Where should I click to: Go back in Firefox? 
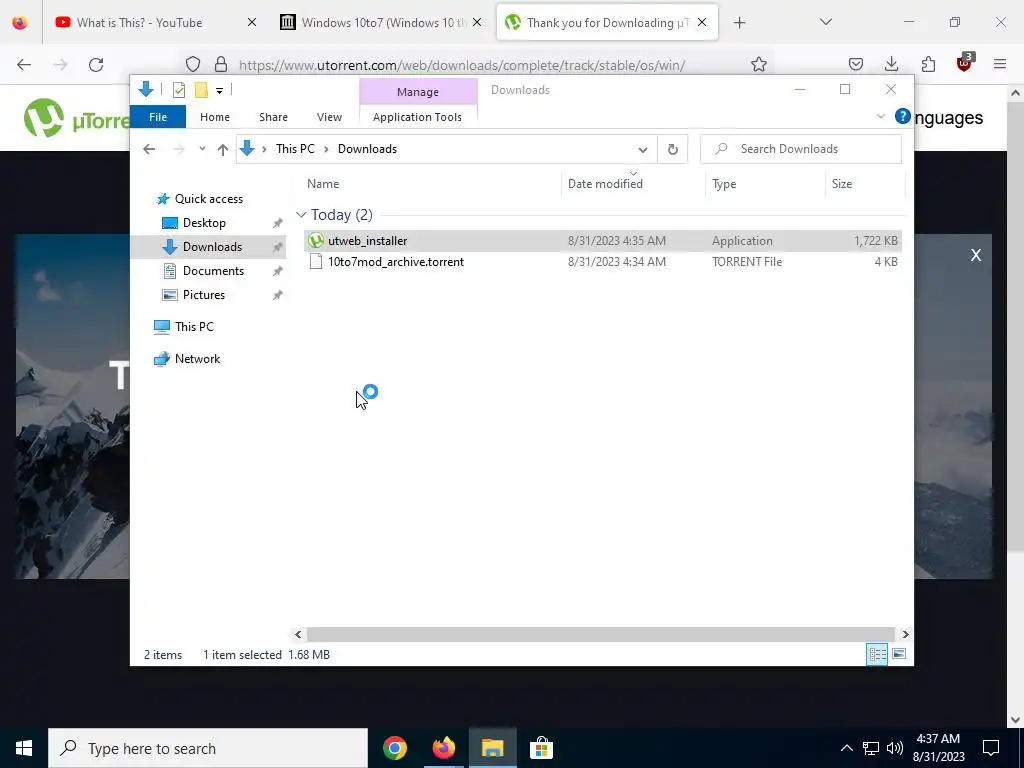(24, 65)
